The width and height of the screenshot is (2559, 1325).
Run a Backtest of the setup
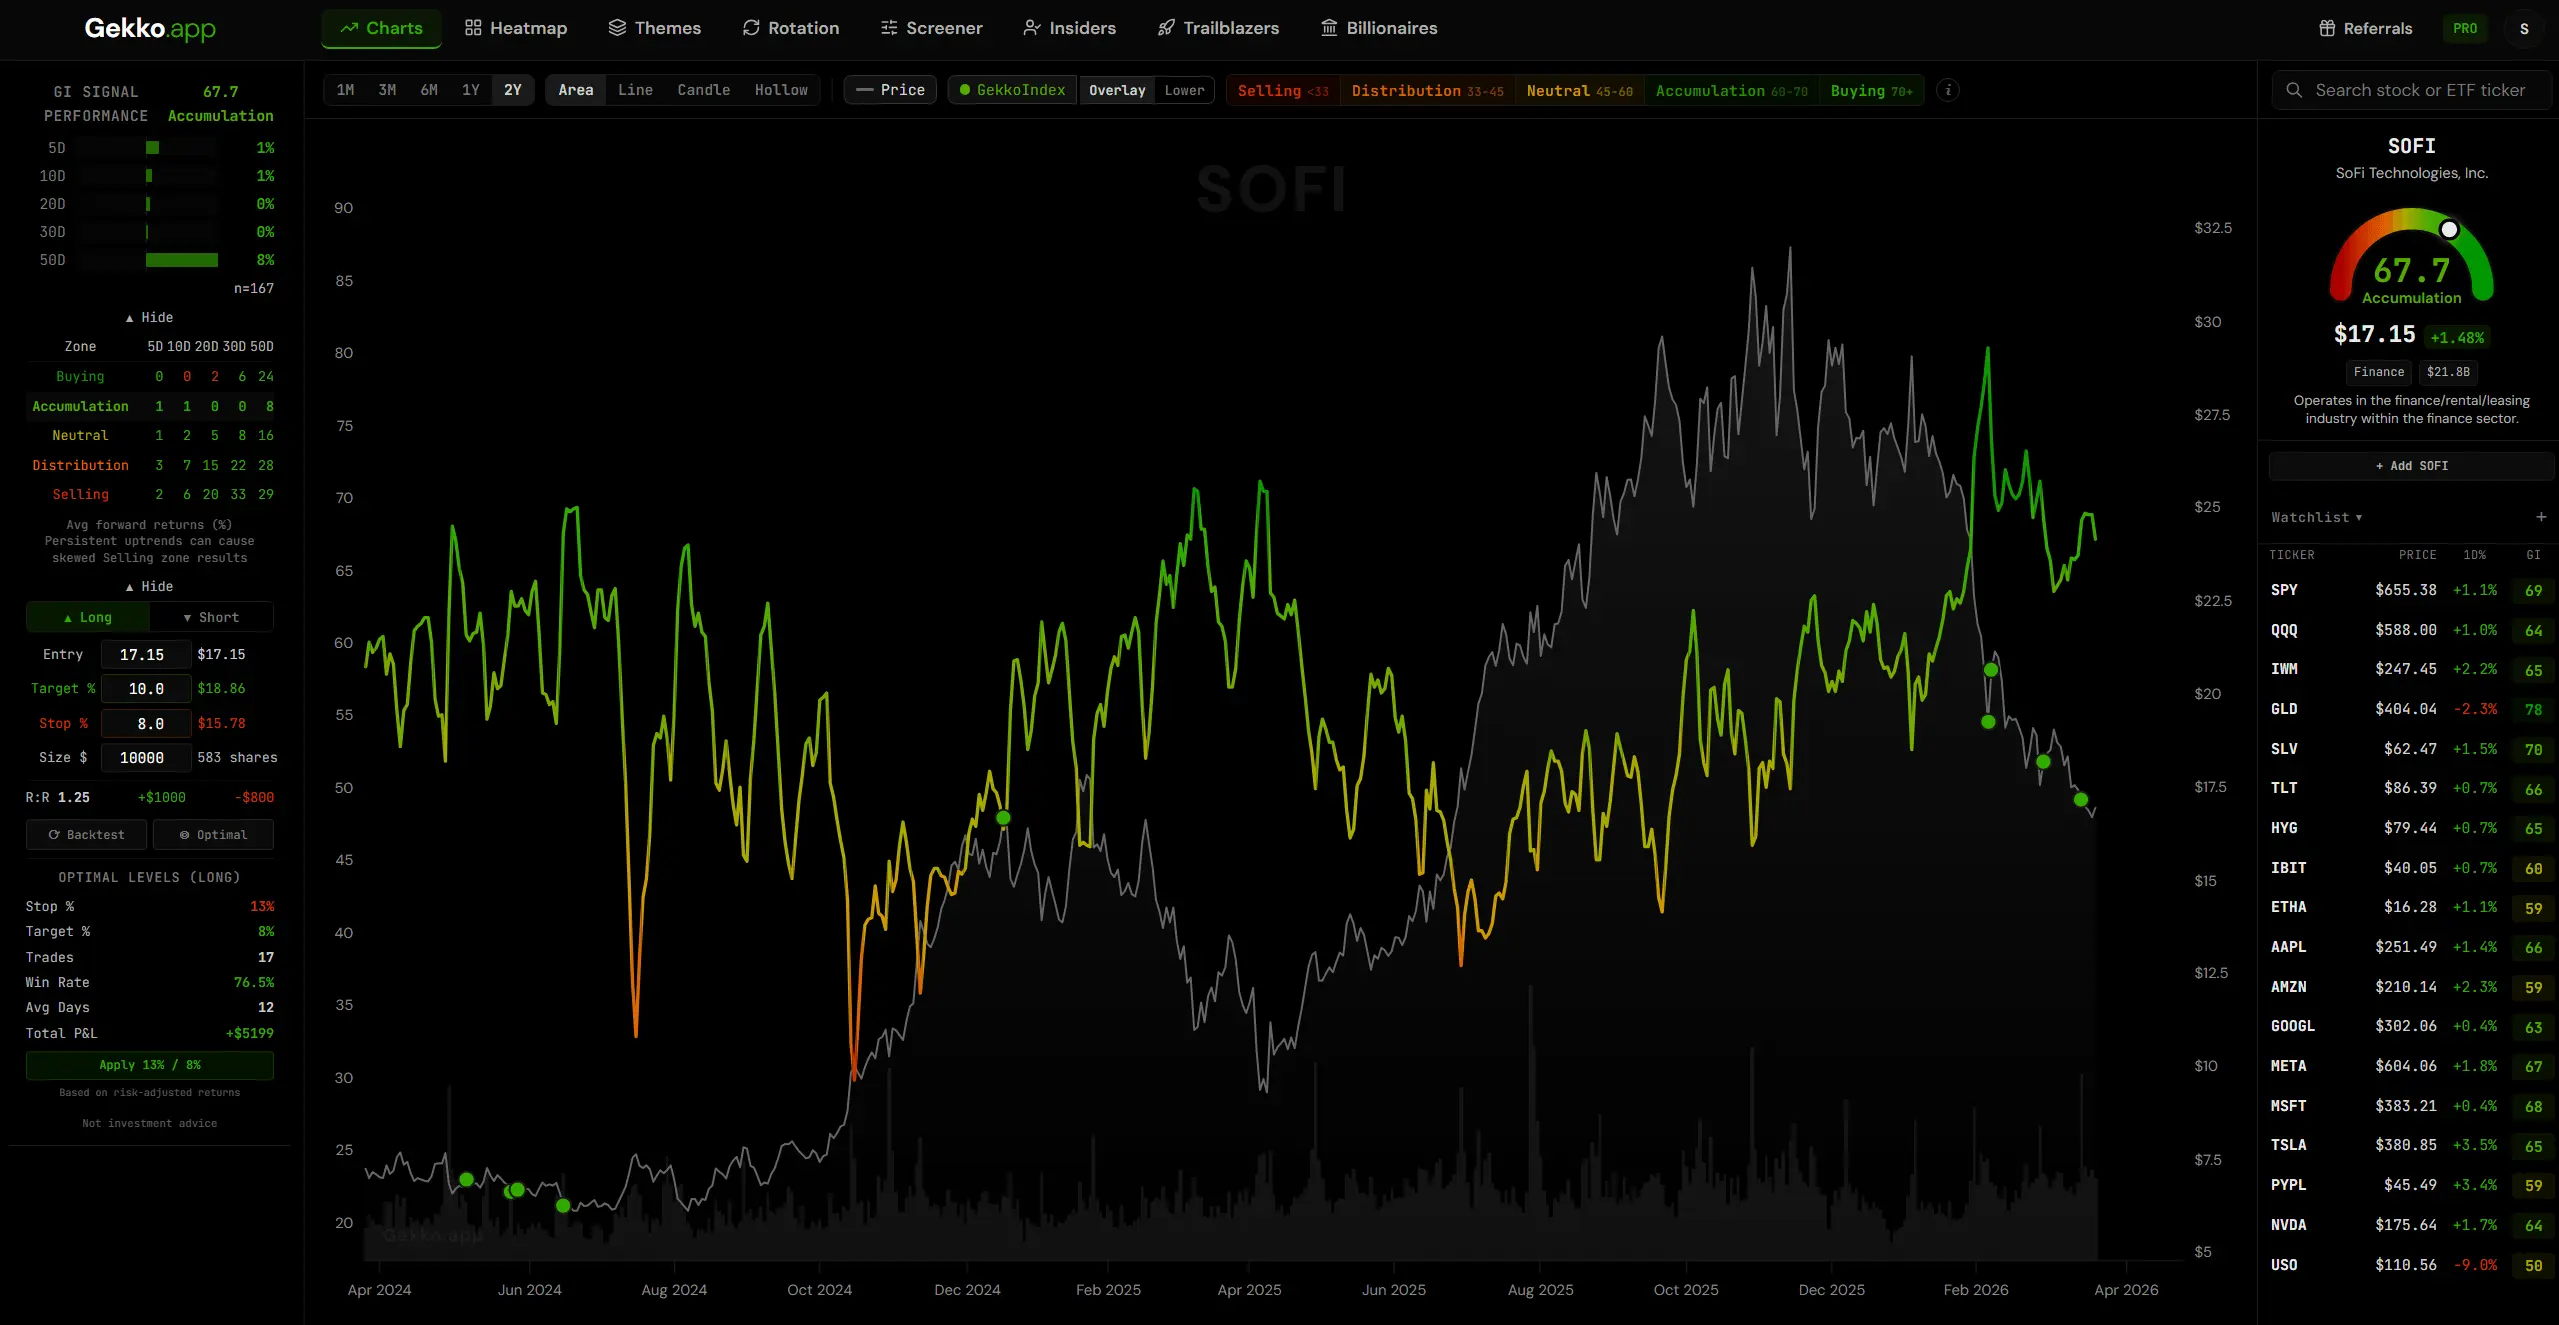pos(86,834)
